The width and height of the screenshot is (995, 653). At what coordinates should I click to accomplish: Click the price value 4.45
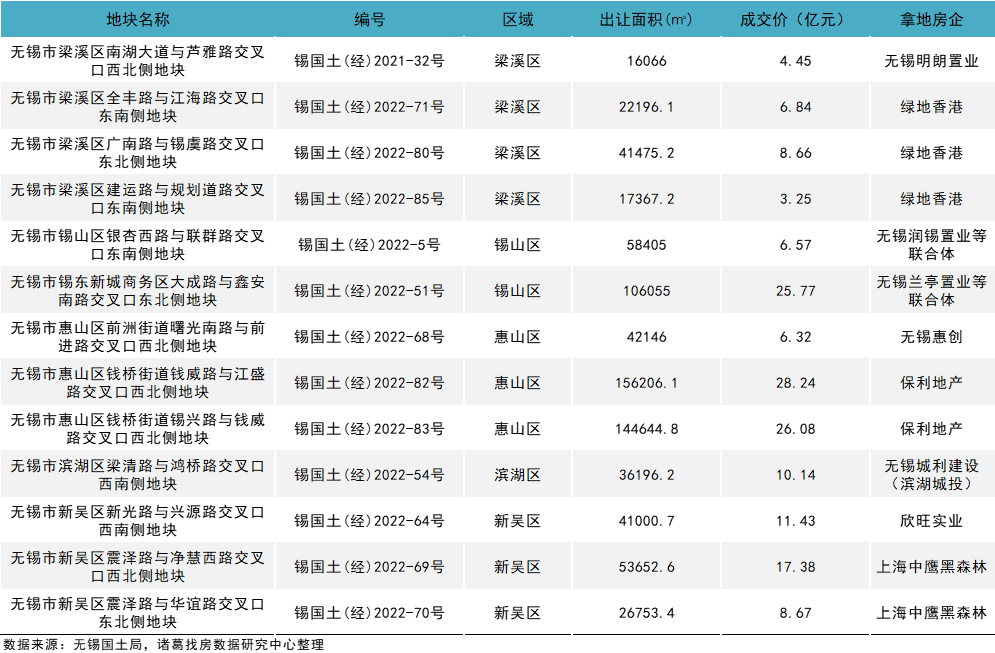pyautogui.click(x=795, y=61)
